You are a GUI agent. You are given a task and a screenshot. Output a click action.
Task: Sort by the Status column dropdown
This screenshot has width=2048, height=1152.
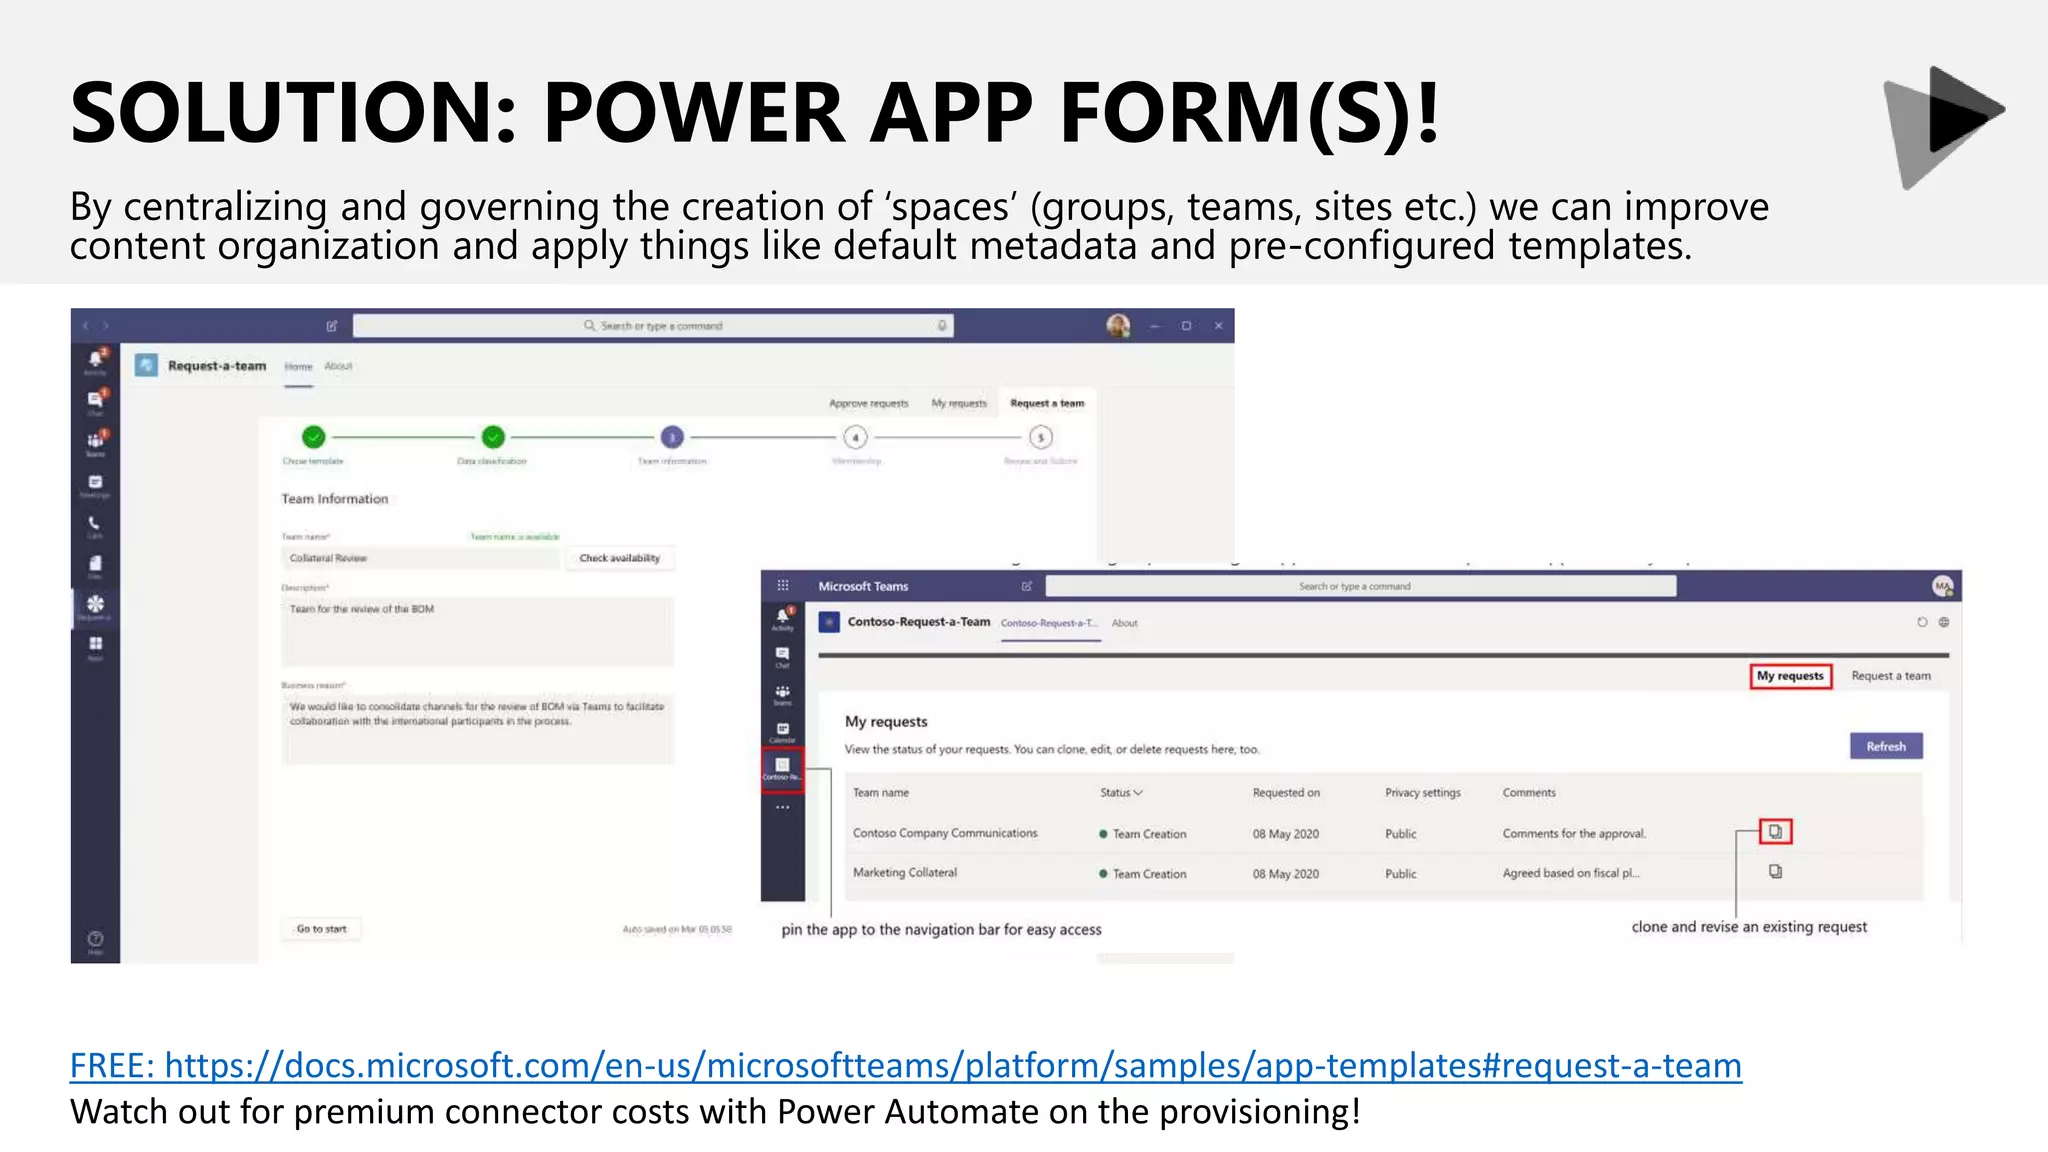1121,793
